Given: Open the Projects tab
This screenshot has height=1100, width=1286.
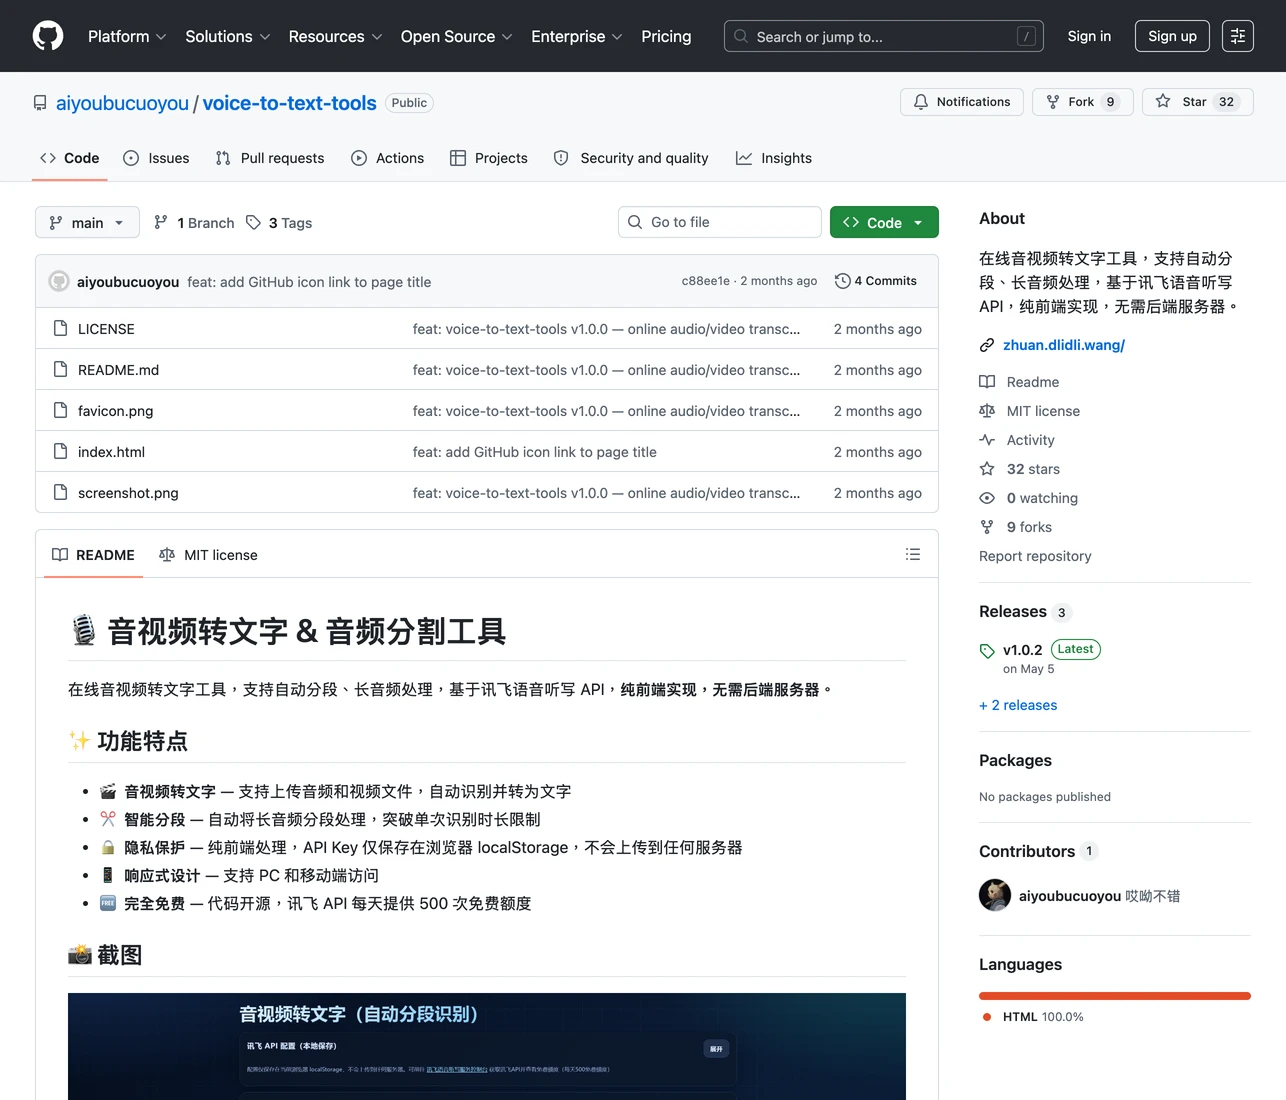Looking at the screenshot, I should (x=489, y=158).
